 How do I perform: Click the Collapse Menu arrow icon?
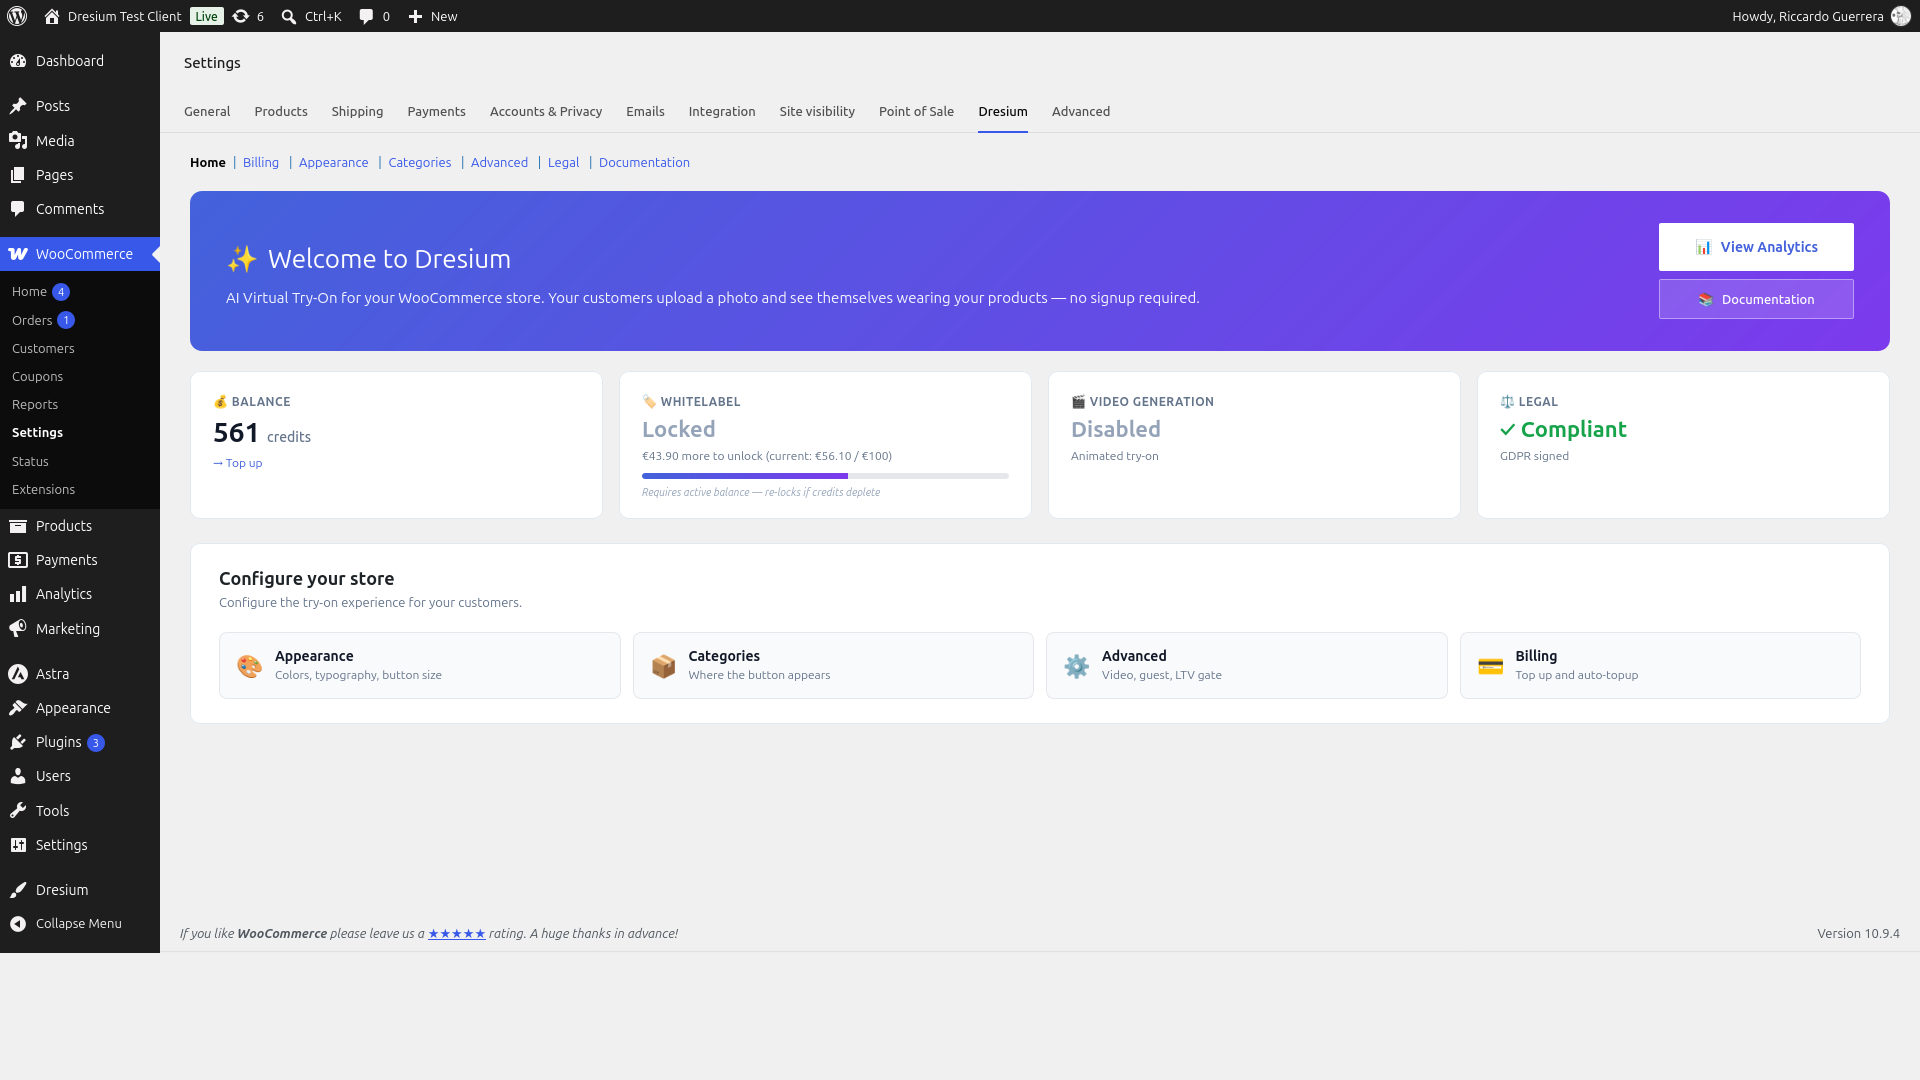(x=18, y=924)
